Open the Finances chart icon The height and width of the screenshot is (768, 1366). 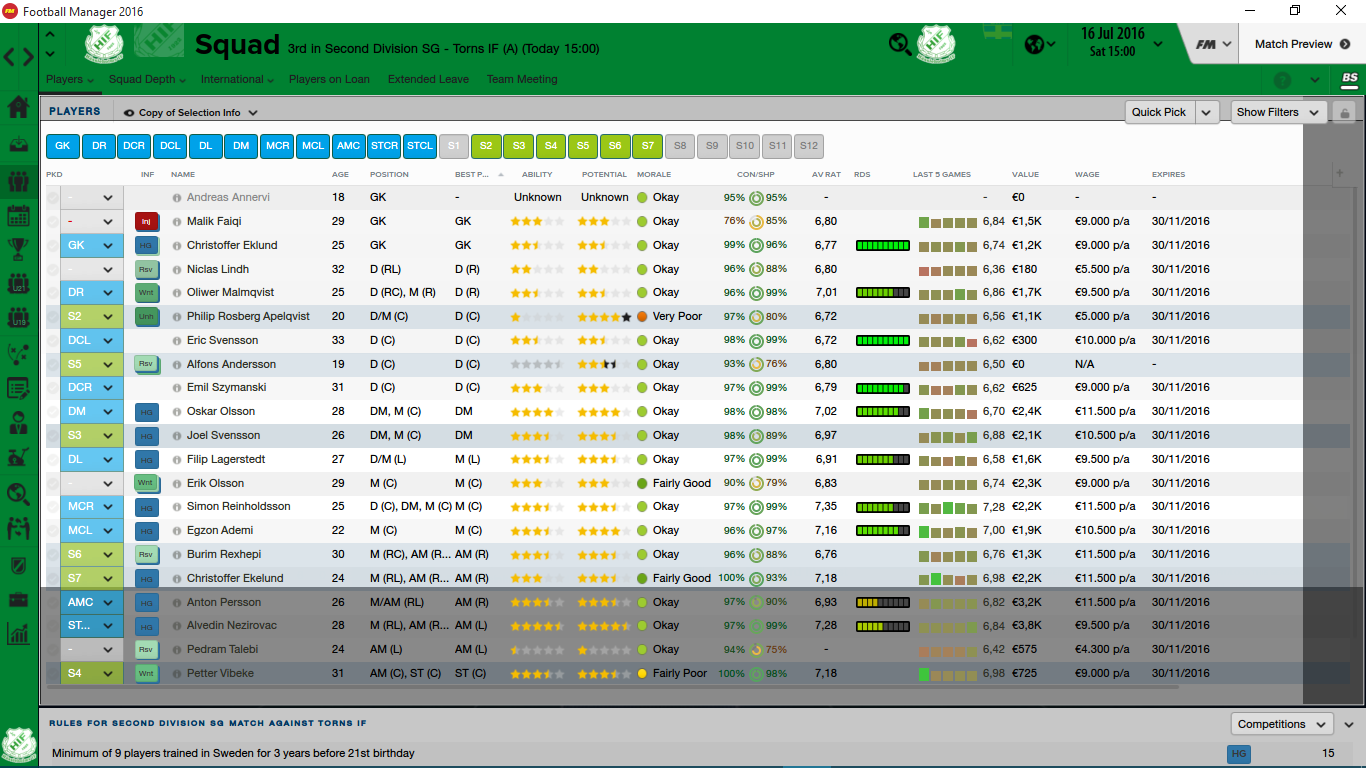coord(18,634)
